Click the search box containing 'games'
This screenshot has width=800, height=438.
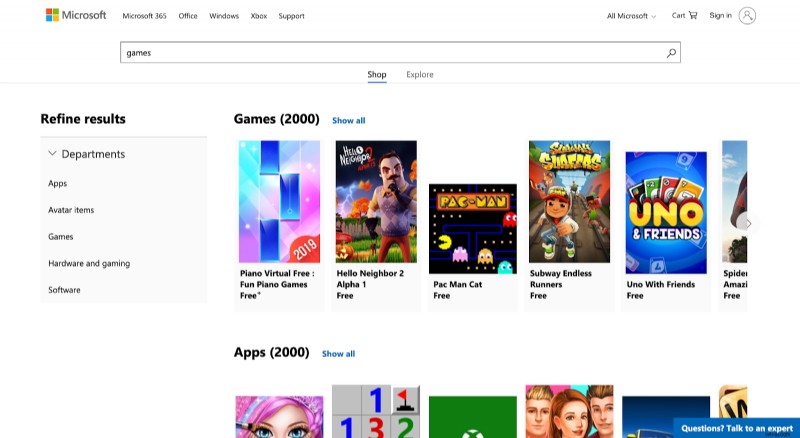pos(390,53)
